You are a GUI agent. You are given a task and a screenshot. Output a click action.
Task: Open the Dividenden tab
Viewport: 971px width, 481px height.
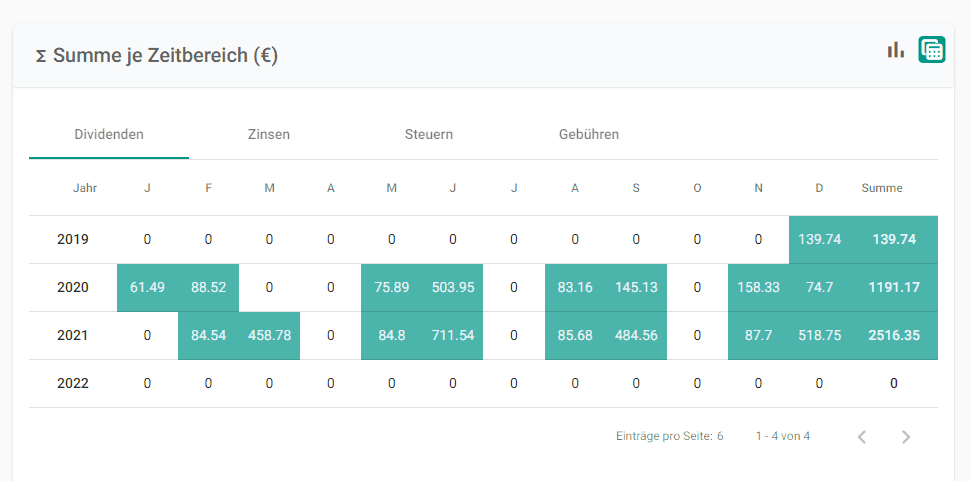[109, 134]
